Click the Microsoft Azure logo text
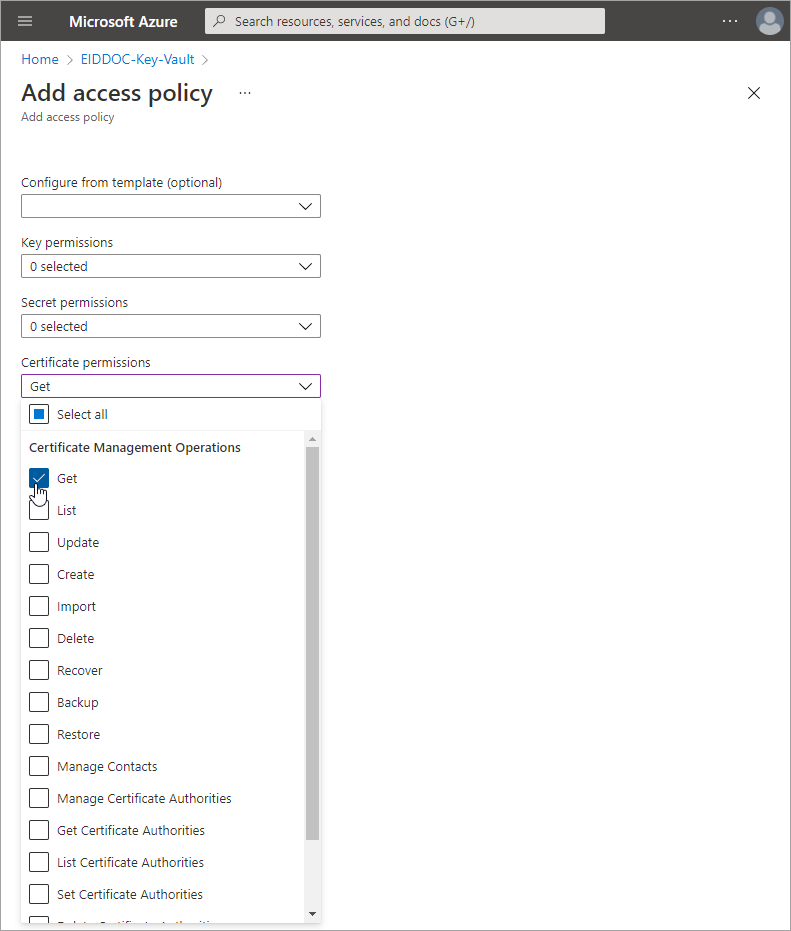The height and width of the screenshot is (931, 791). tap(123, 21)
